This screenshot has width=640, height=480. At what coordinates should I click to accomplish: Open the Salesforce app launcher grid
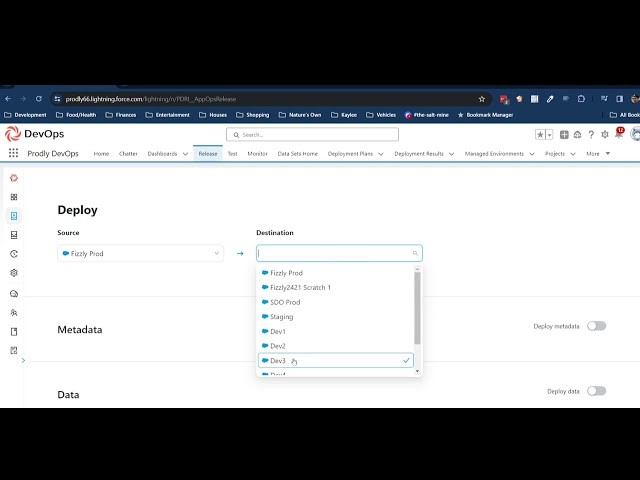(13, 153)
